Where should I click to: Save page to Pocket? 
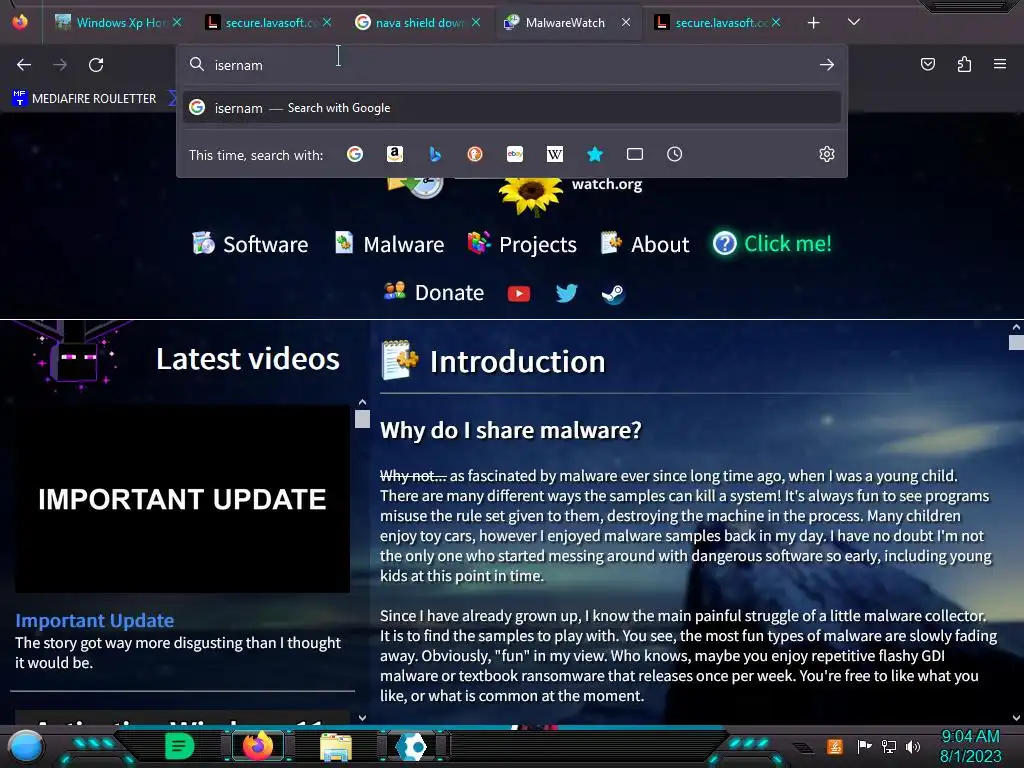[x=928, y=64]
